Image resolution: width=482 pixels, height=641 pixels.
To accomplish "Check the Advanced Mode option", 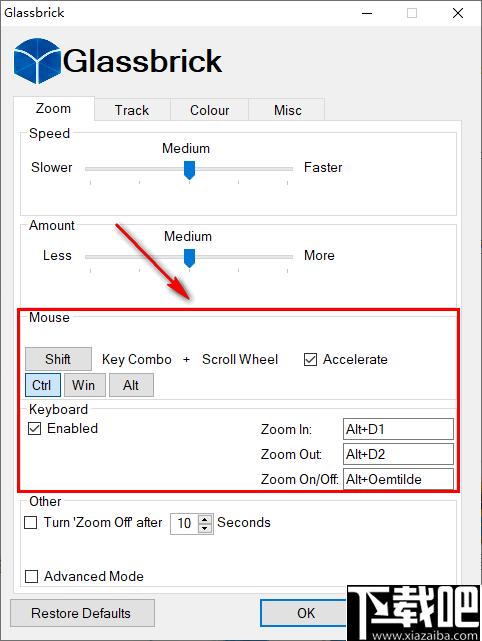I will coord(31,576).
